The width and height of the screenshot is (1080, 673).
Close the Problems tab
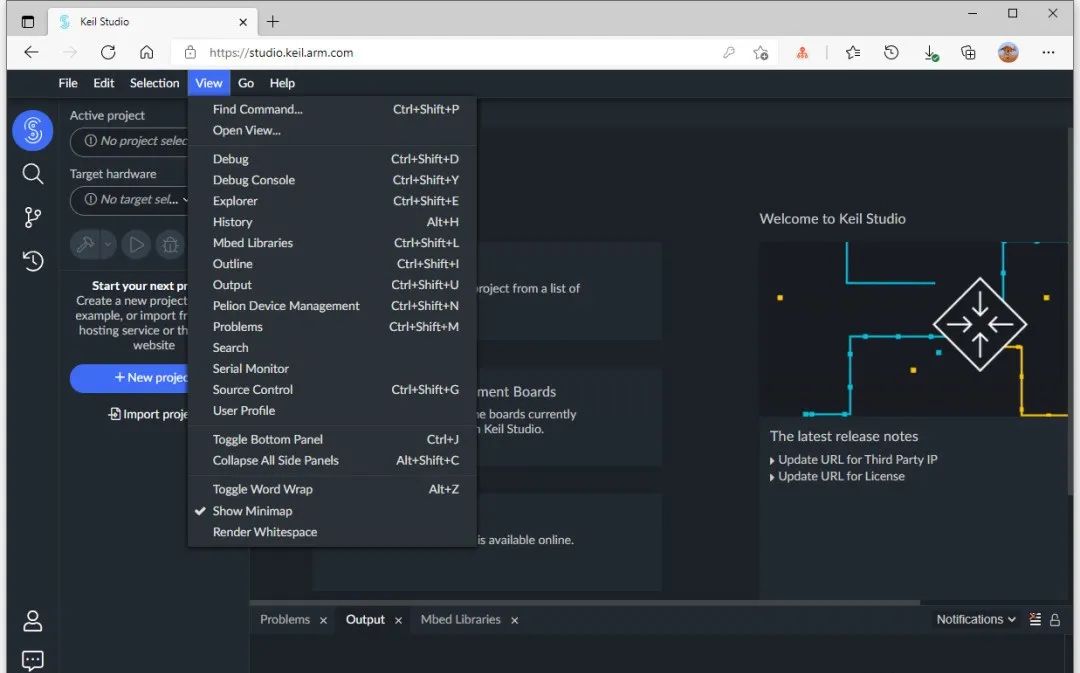(323, 620)
